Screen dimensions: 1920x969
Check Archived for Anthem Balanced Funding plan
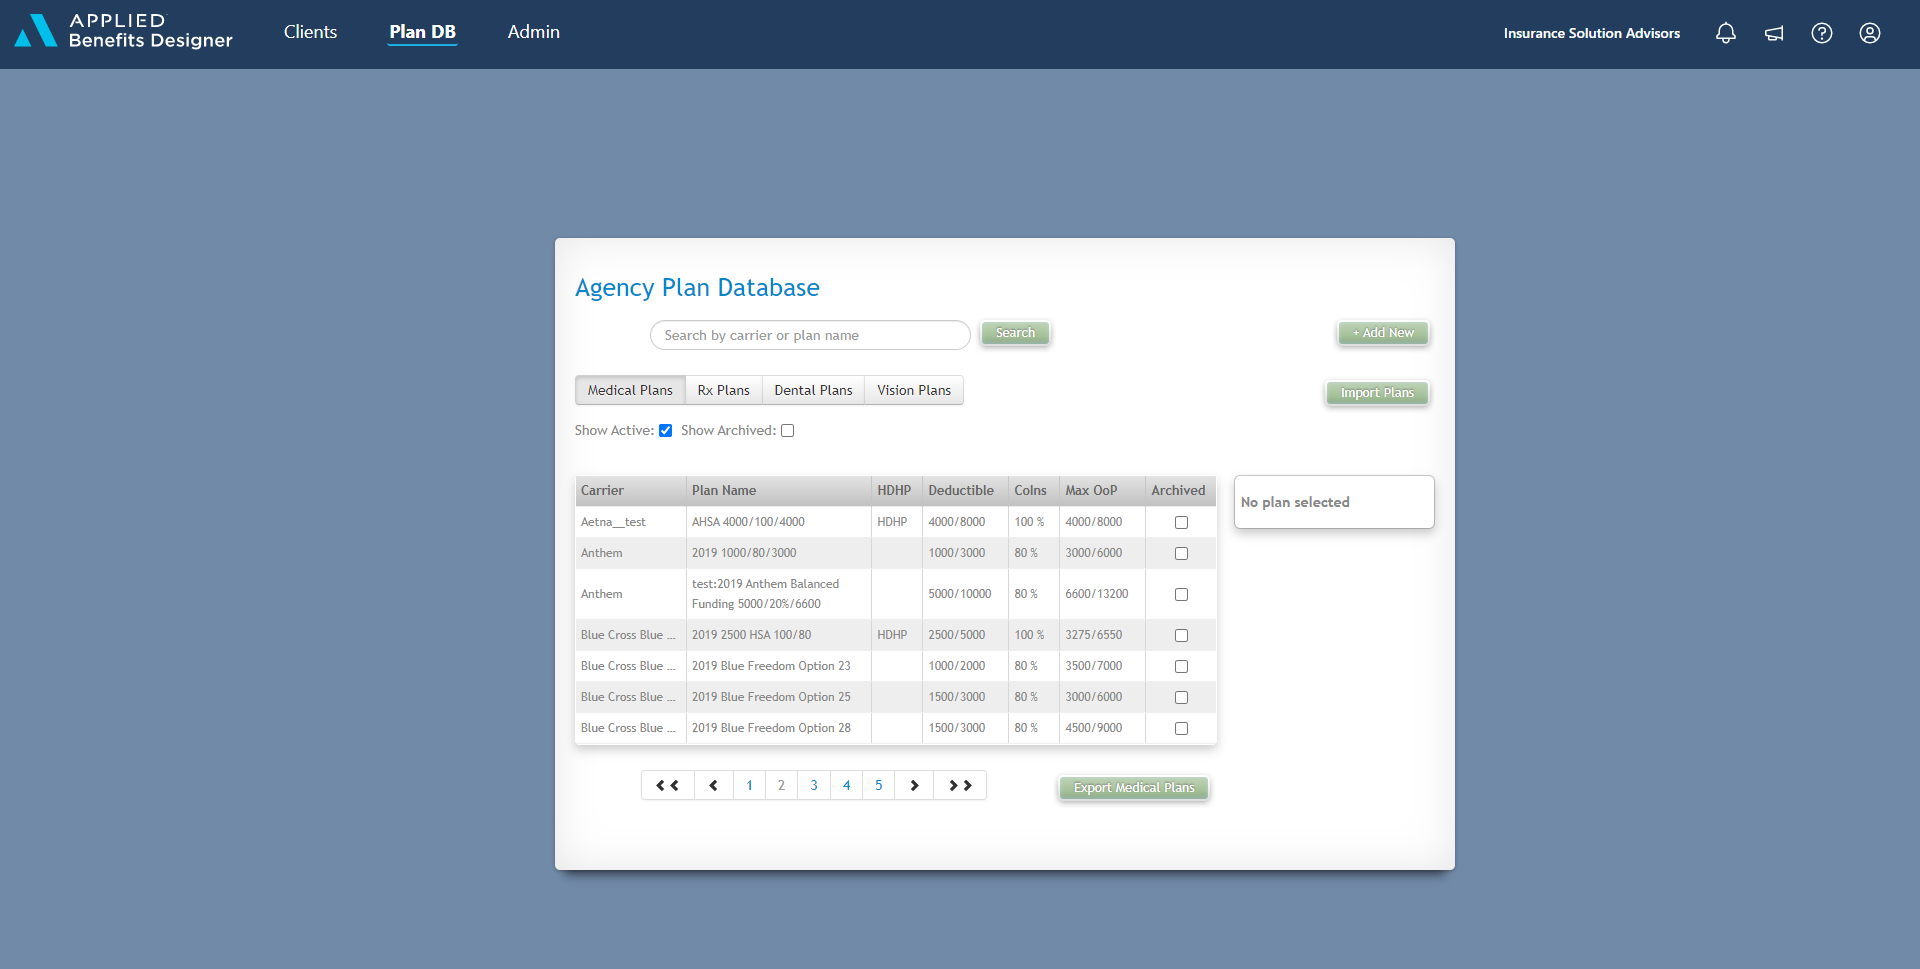point(1181,594)
